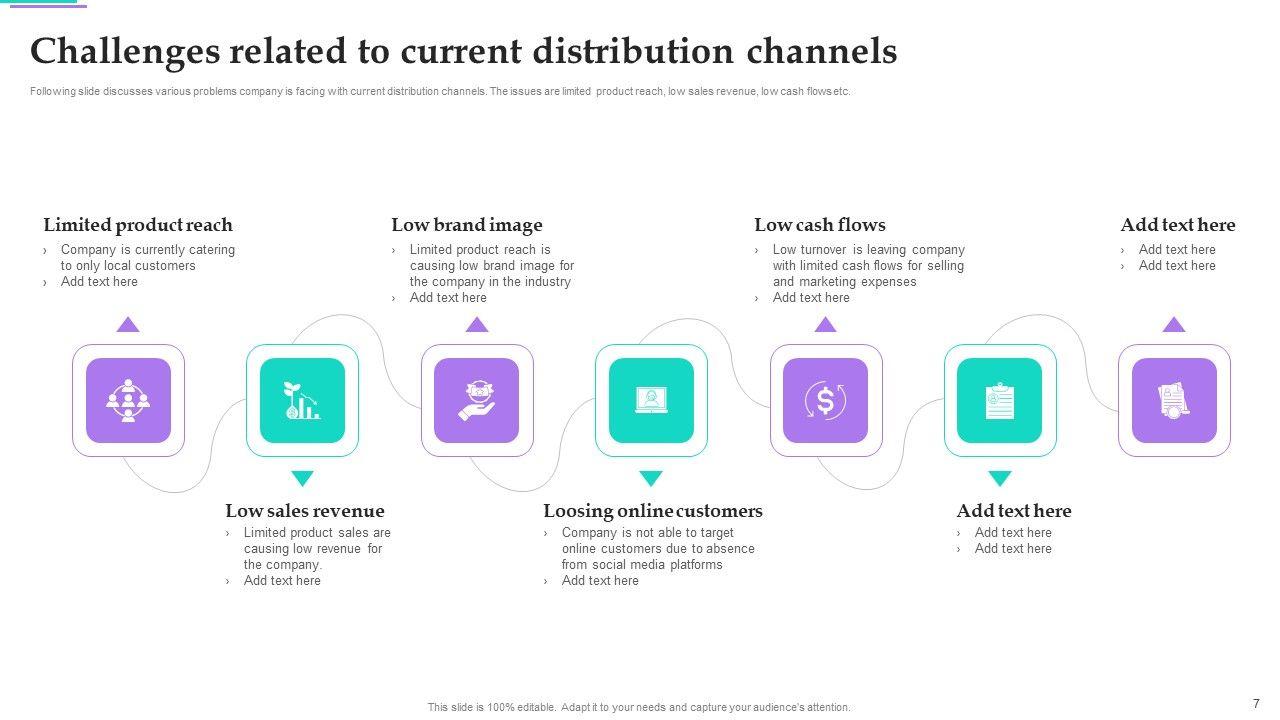This screenshot has height=720, width=1280.
Task: Click teal triangle above bottom Add text here heading
Action: click(x=1000, y=479)
